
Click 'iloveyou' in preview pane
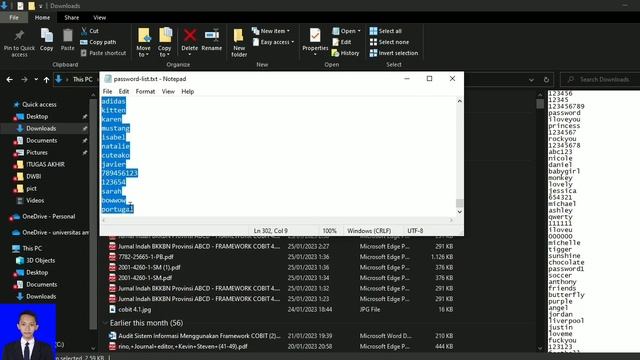point(564,120)
